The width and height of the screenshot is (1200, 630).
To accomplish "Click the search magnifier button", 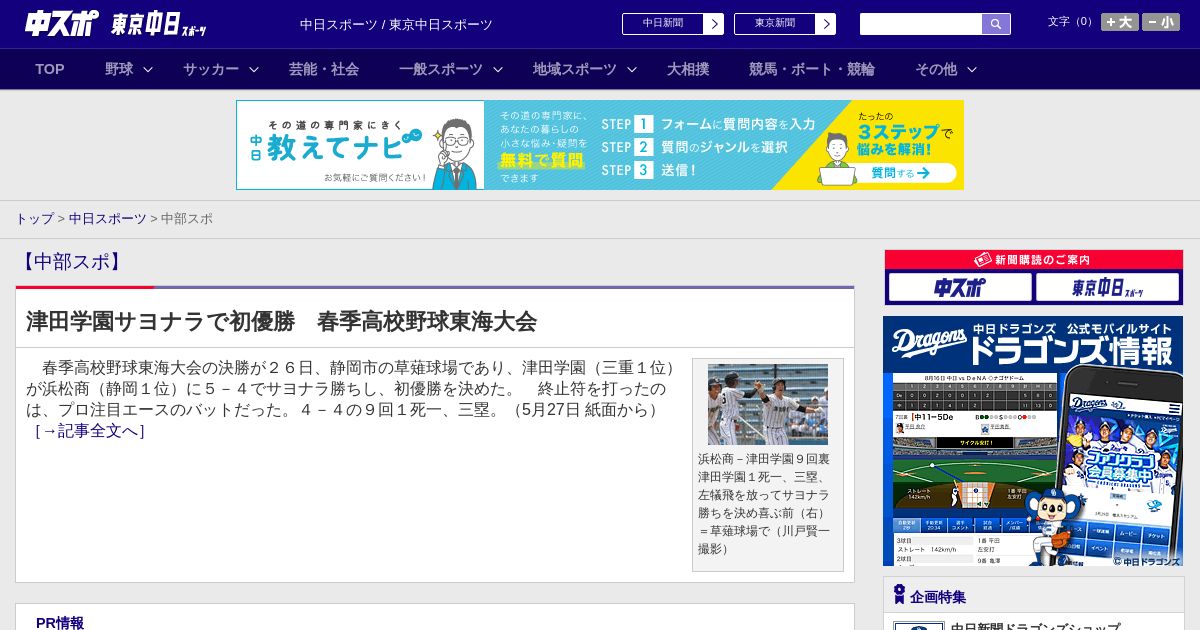I will click(996, 24).
